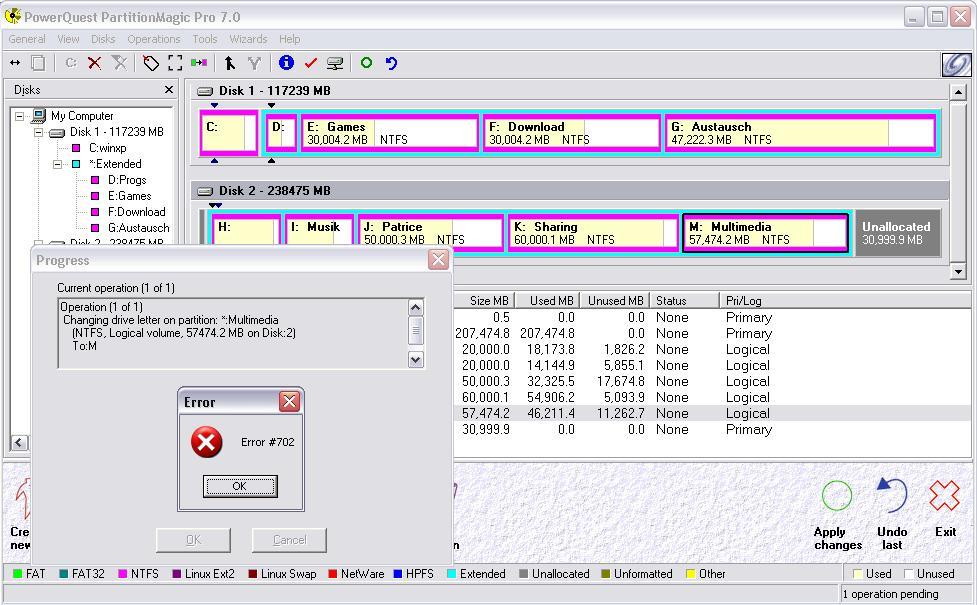Collapse the *:Extended tree node
977x605 pixels.
coord(57,164)
